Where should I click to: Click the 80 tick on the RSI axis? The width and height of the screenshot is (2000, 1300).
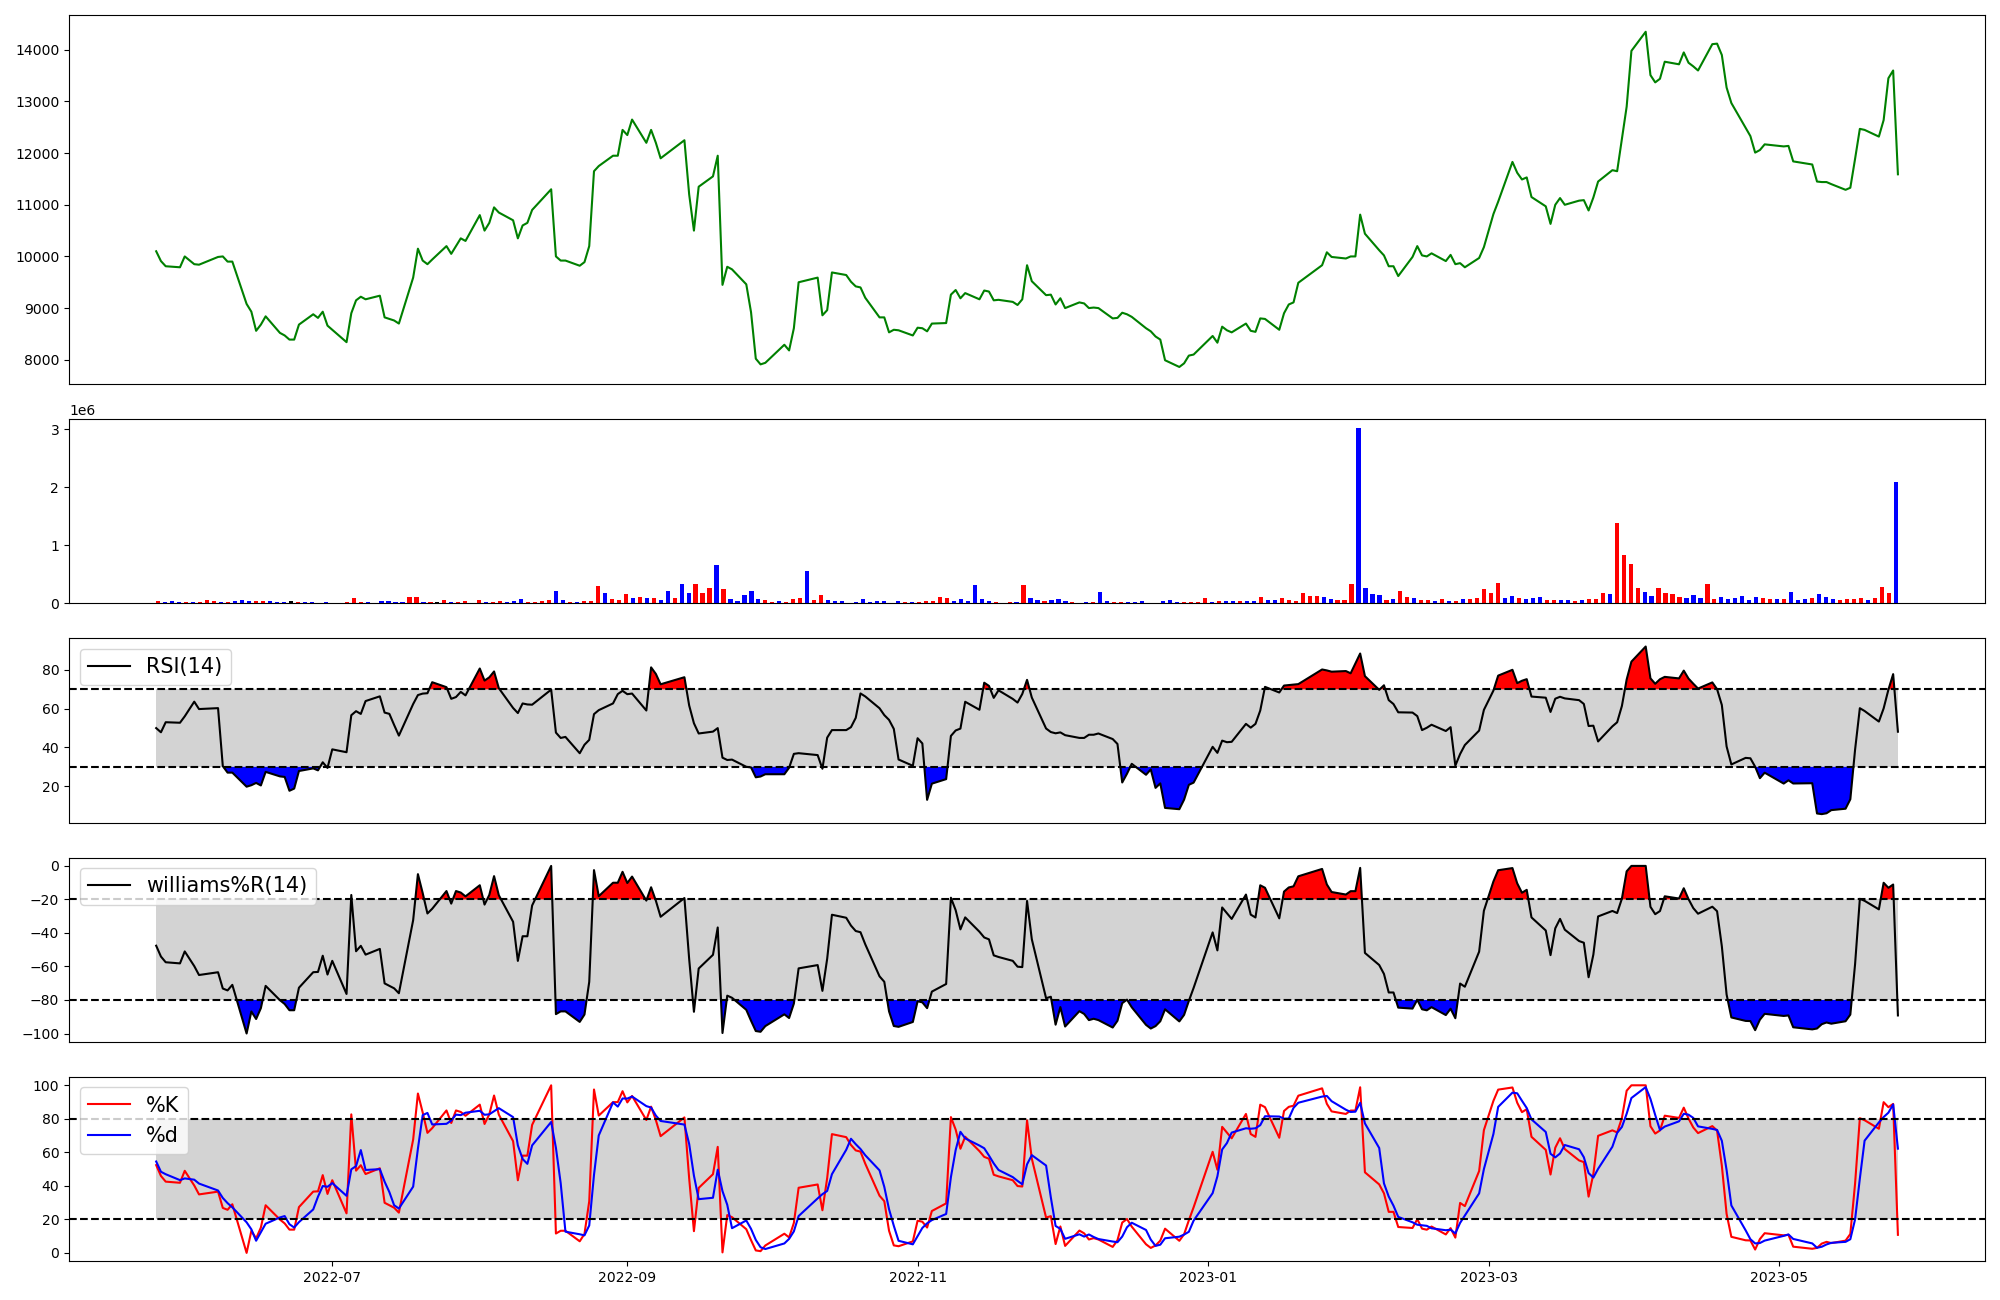(51, 670)
